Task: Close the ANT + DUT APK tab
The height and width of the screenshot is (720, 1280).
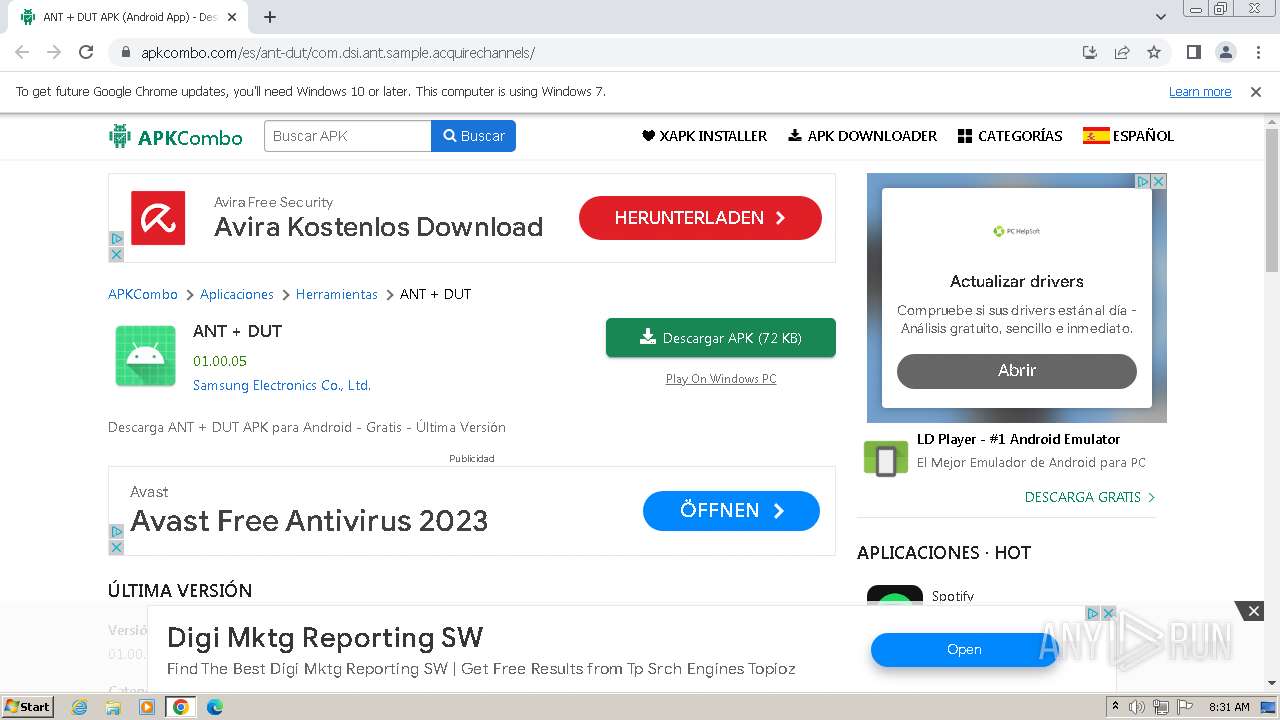Action: coord(232,17)
